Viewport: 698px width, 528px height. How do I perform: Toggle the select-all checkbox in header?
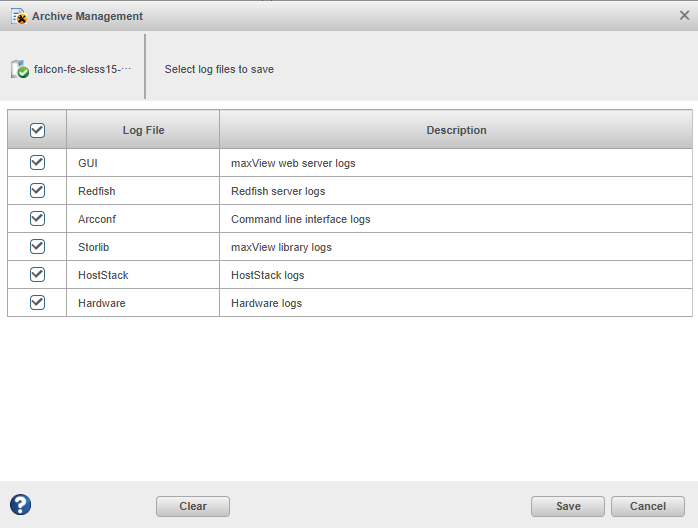click(x=37, y=130)
